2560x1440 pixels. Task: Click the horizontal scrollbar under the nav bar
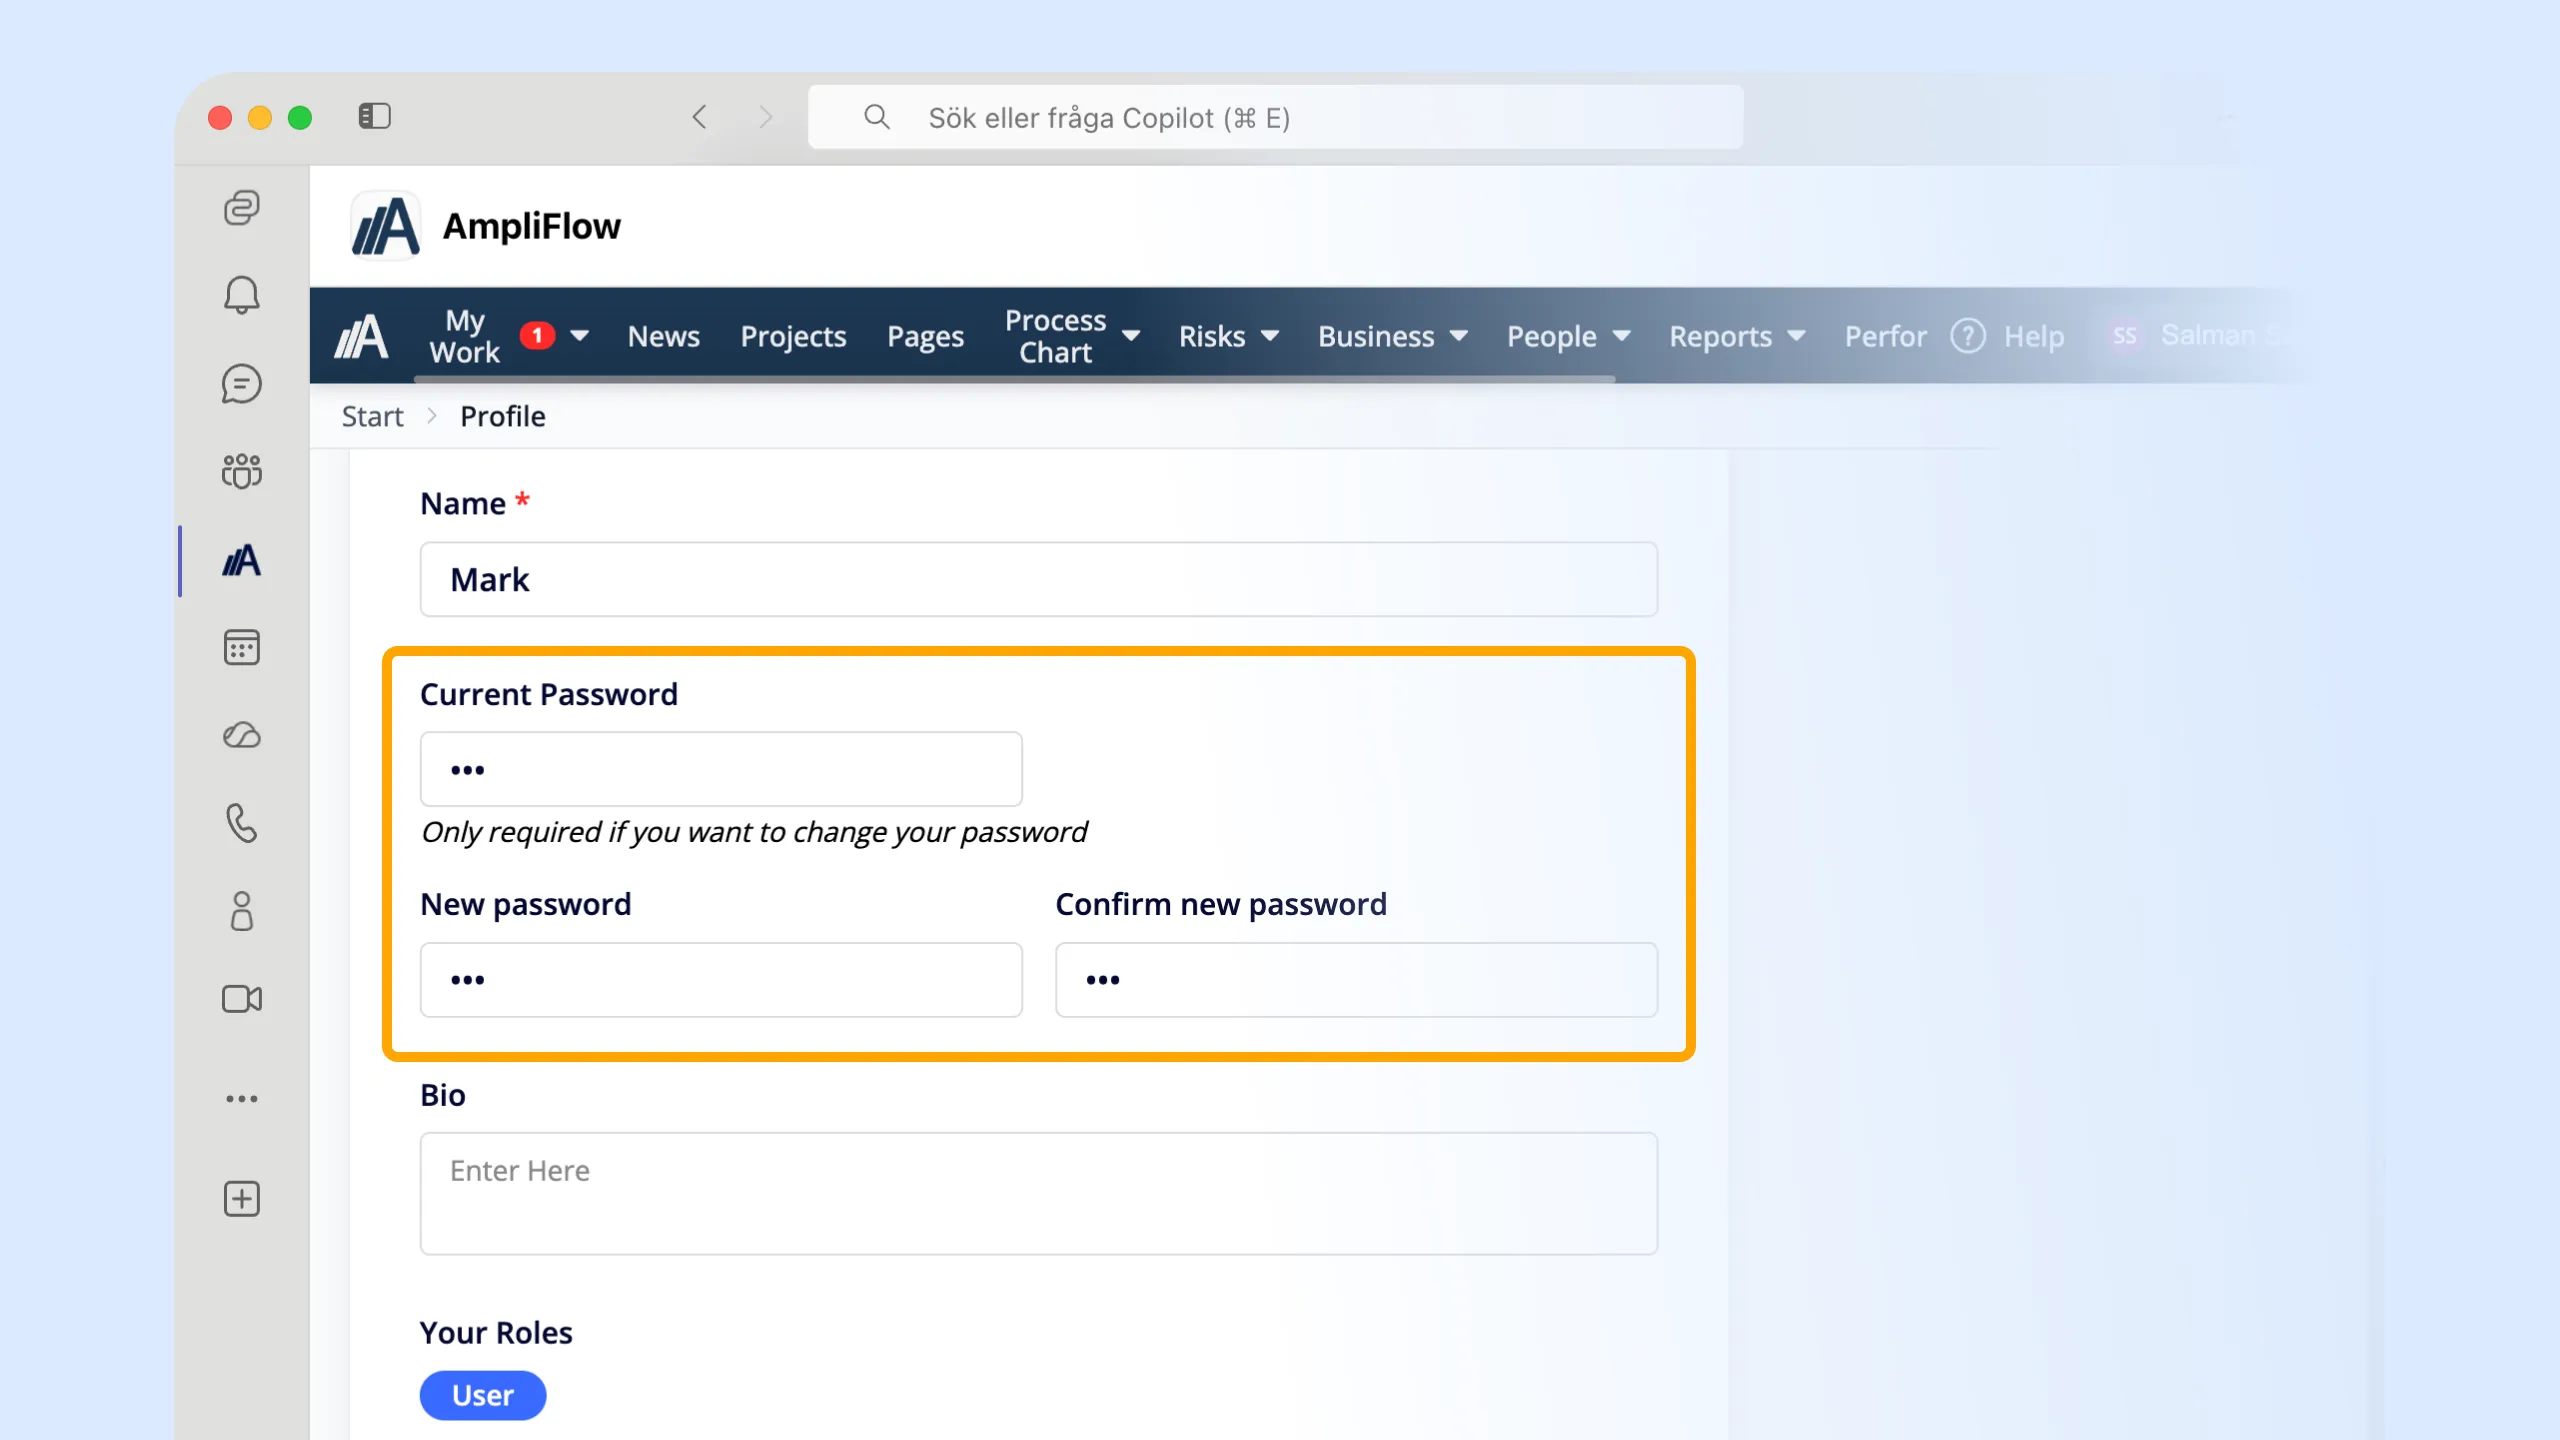pyautogui.click(x=1014, y=379)
